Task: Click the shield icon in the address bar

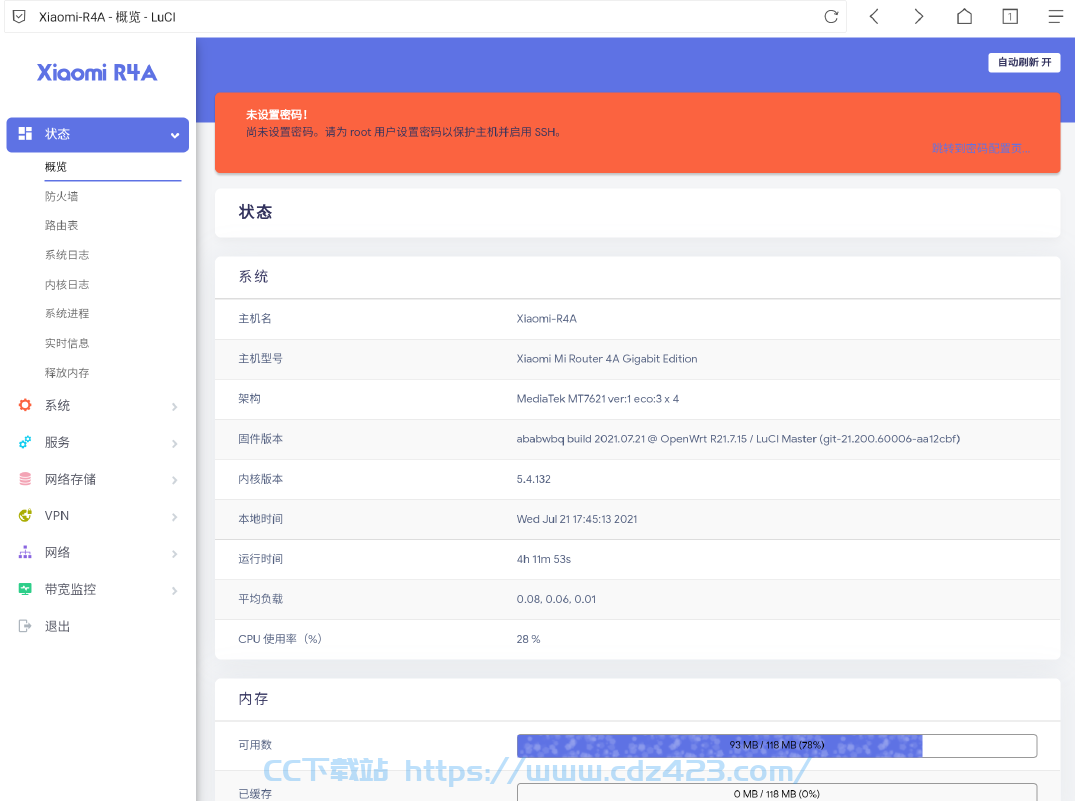Action: pos(19,16)
